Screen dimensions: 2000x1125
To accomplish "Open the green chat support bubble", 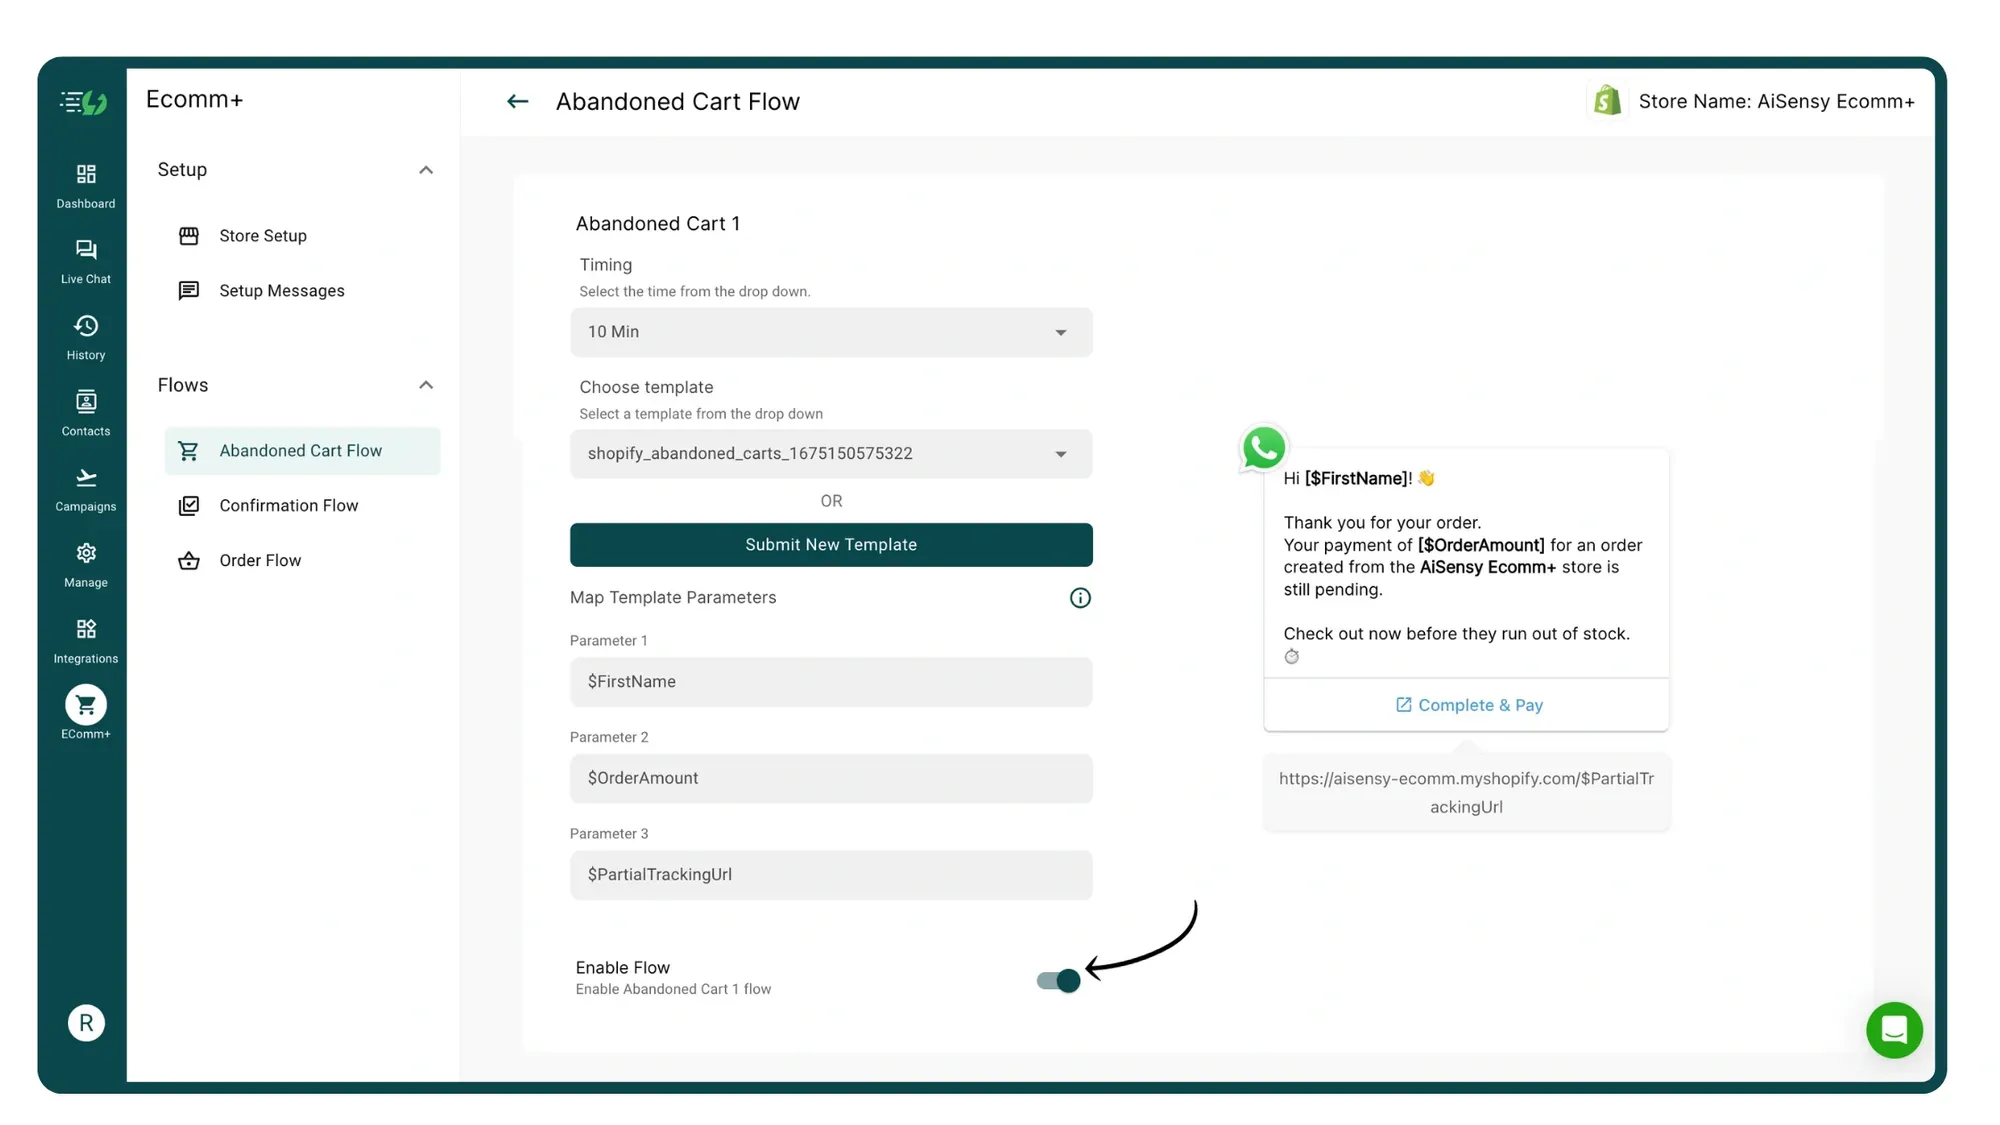I will [1893, 1029].
